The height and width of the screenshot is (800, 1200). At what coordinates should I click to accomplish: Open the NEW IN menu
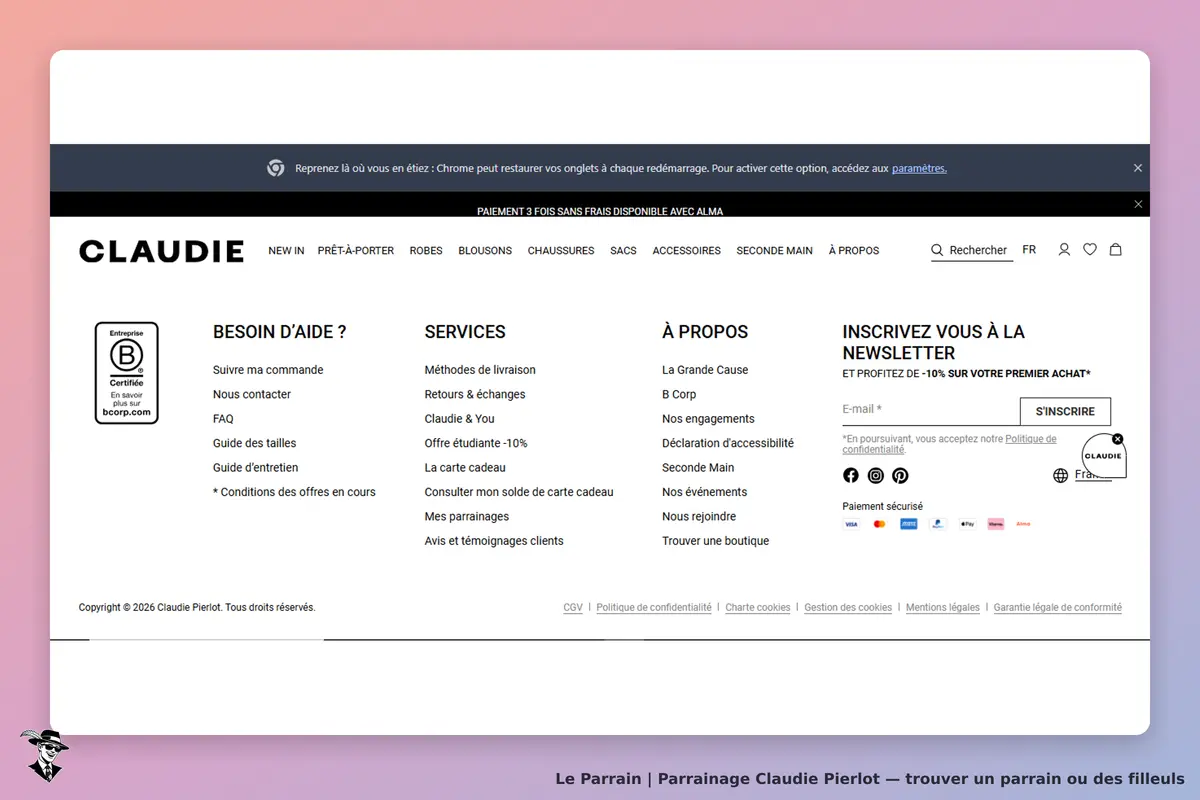286,251
